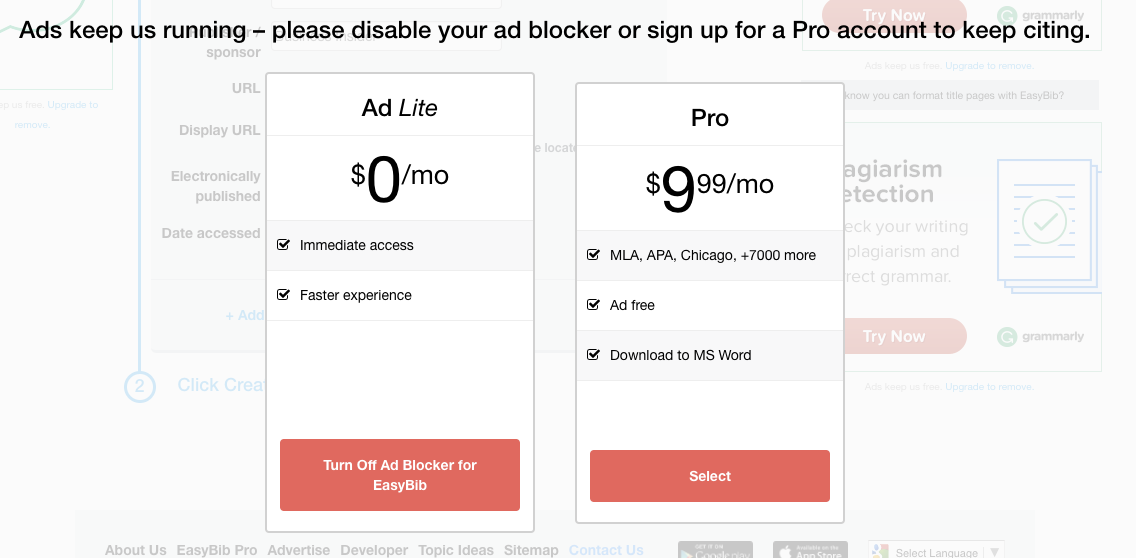Open the Select Language dropdown
The height and width of the screenshot is (558, 1136).
935,551
